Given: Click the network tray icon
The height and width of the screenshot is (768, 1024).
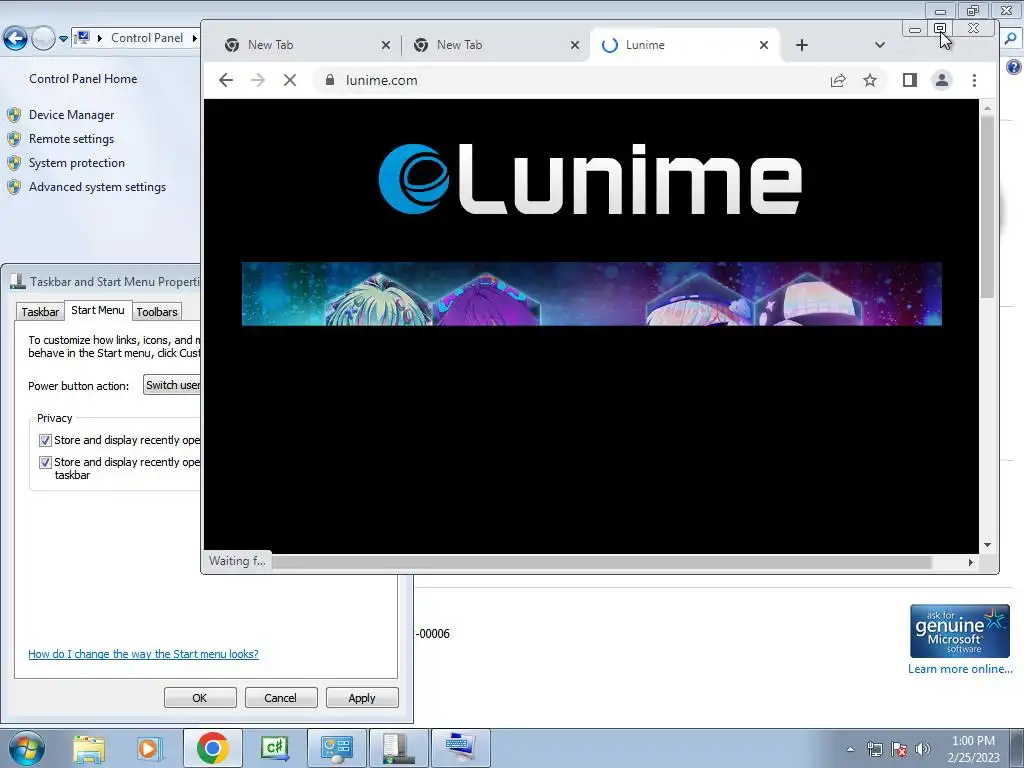Looking at the screenshot, I should point(874,749).
